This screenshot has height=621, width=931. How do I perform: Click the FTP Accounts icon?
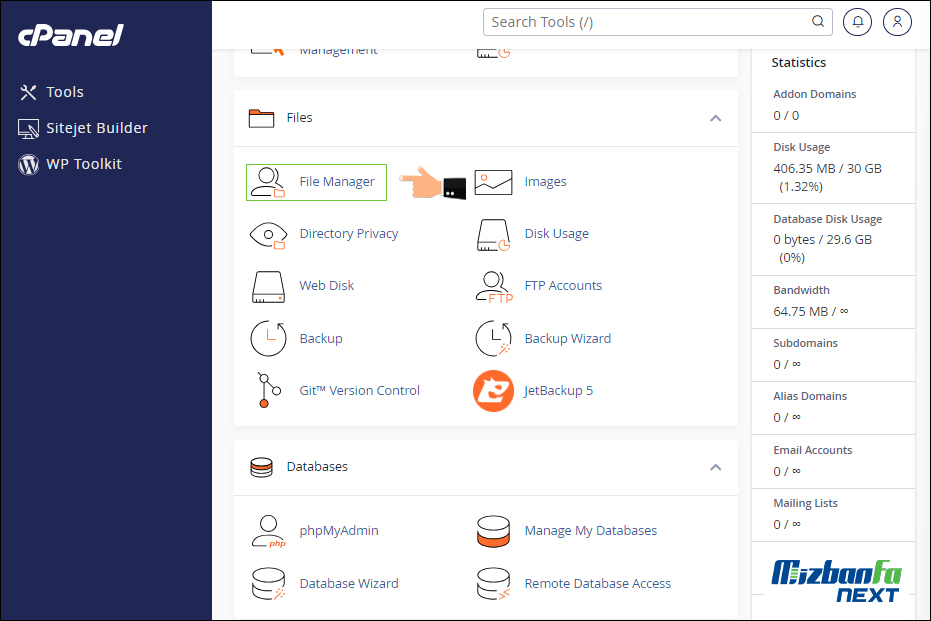point(493,286)
